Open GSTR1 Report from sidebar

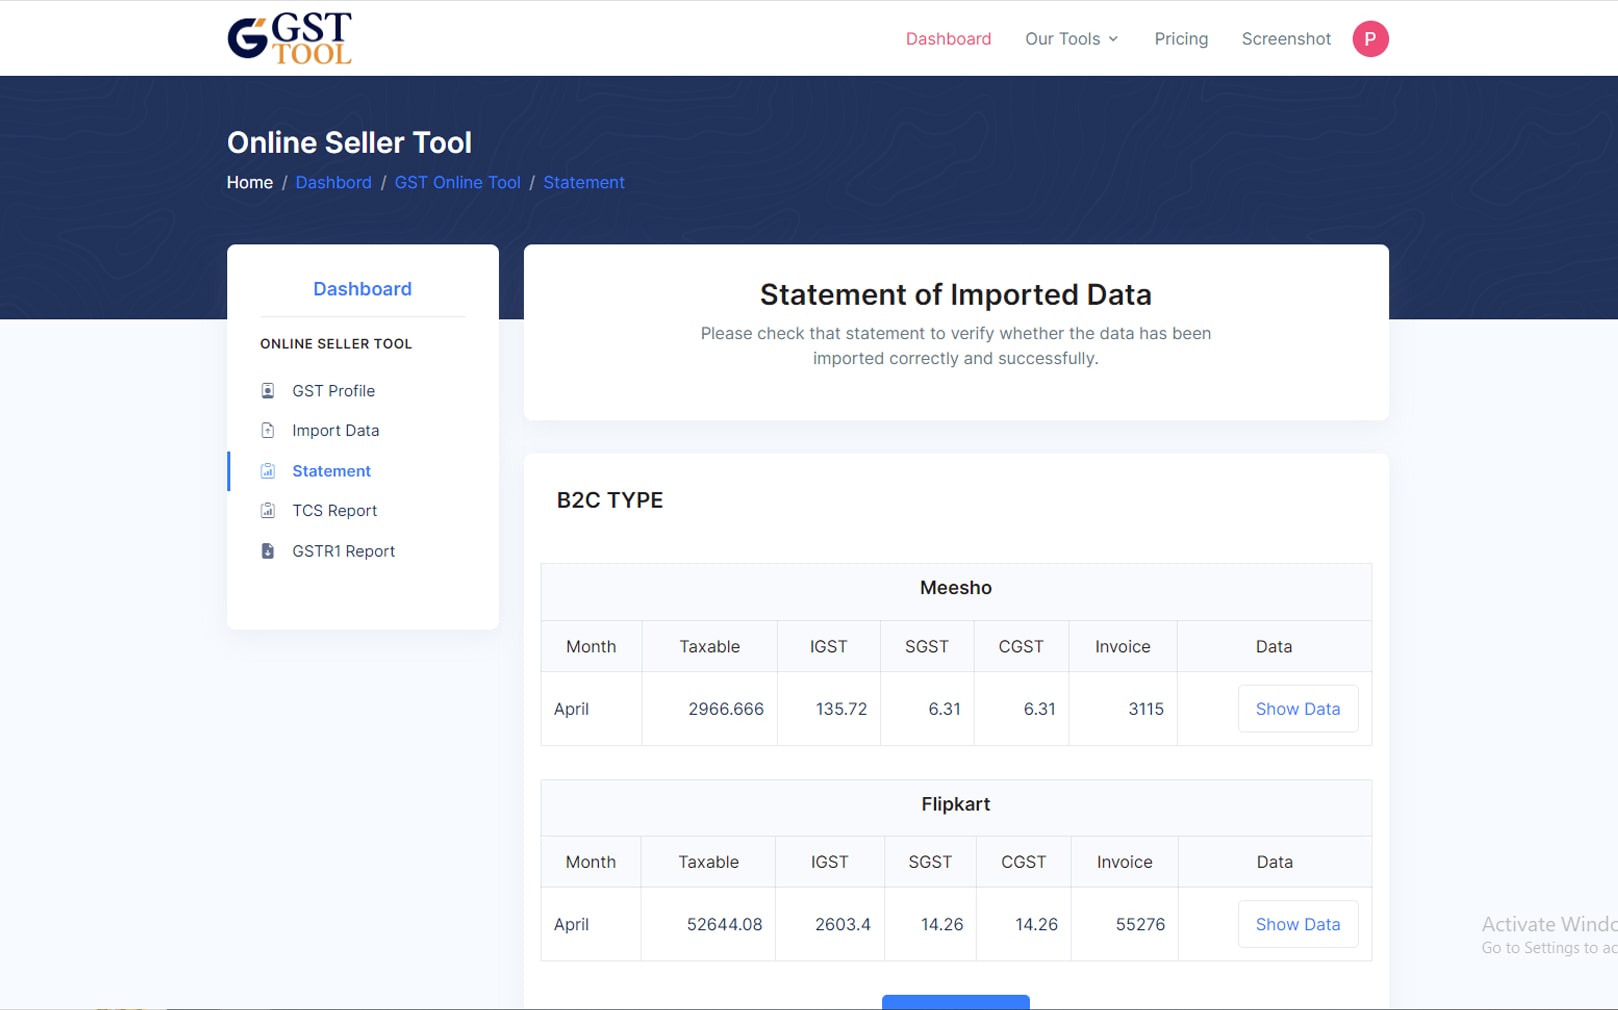tap(343, 551)
